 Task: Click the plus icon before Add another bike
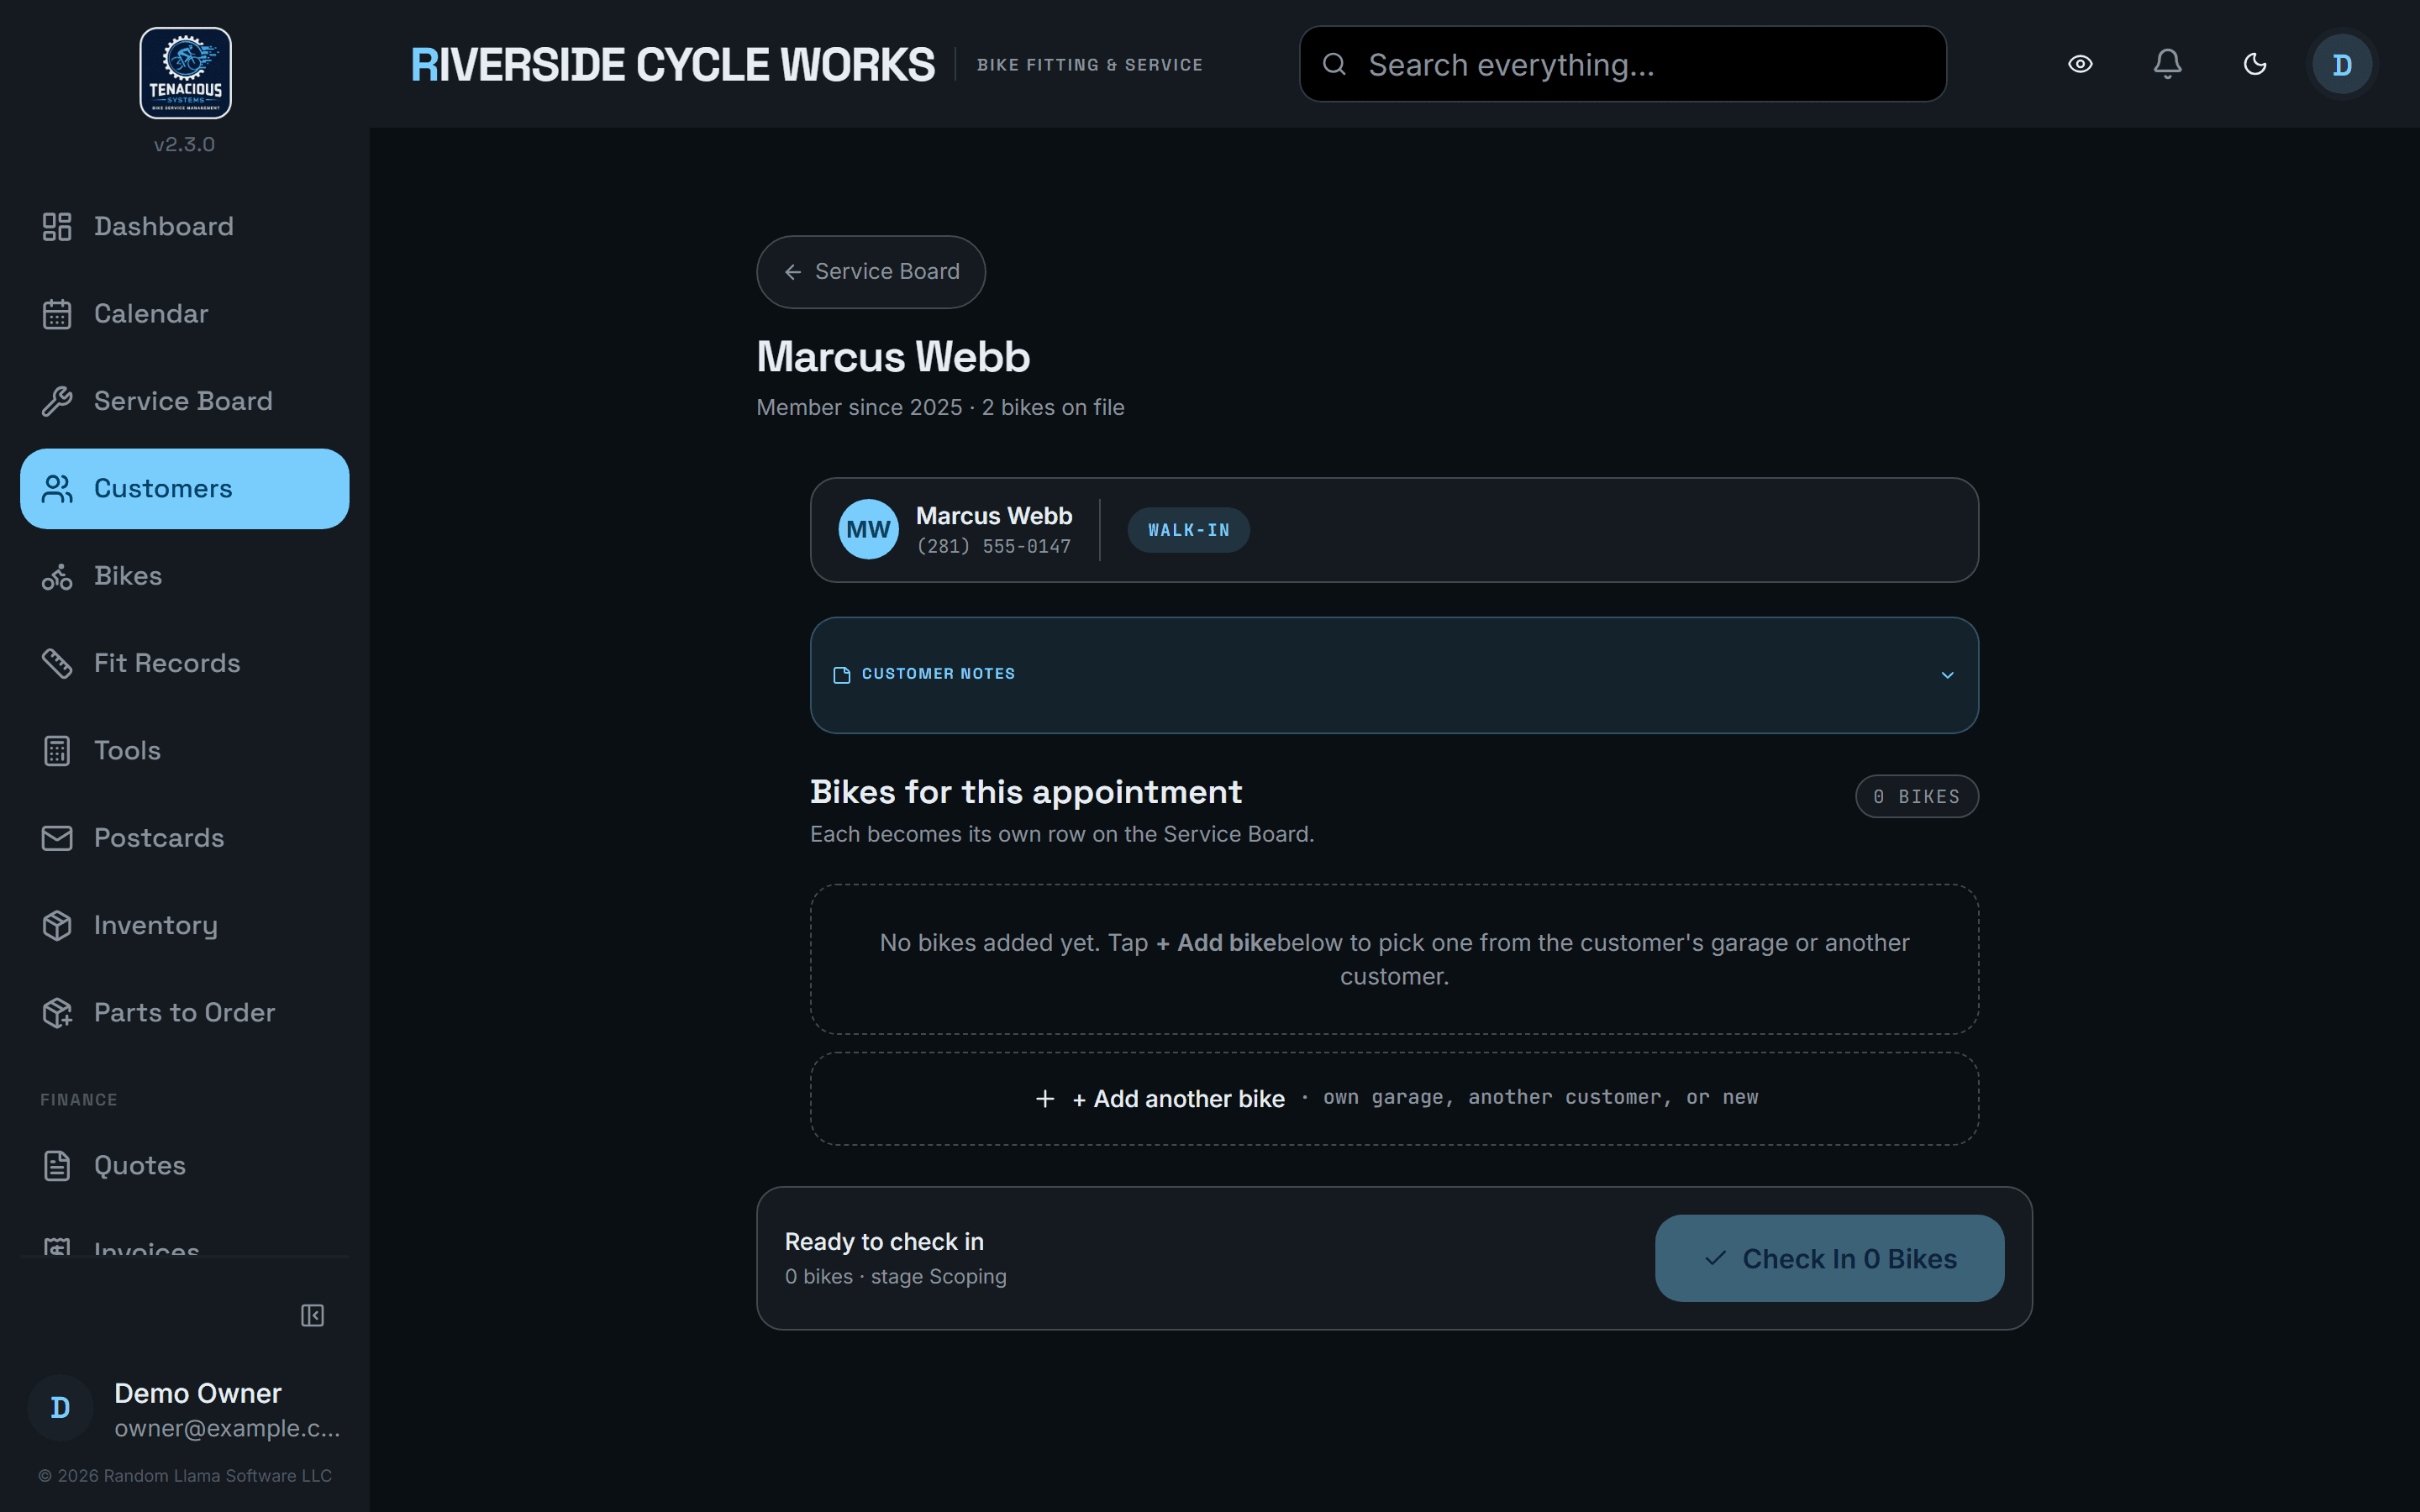click(x=1045, y=1099)
